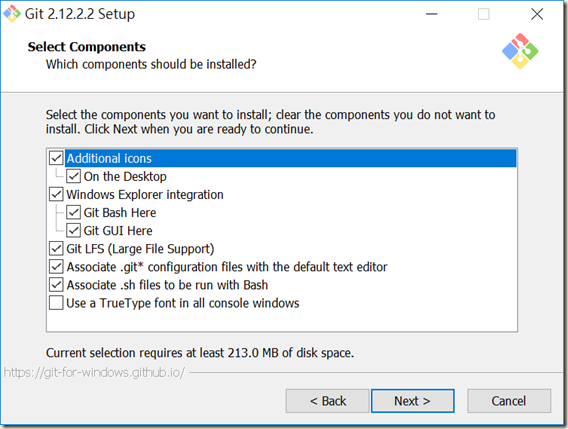Toggle the Git GUI Here checkbox
This screenshot has height=429, width=568.
click(x=74, y=230)
